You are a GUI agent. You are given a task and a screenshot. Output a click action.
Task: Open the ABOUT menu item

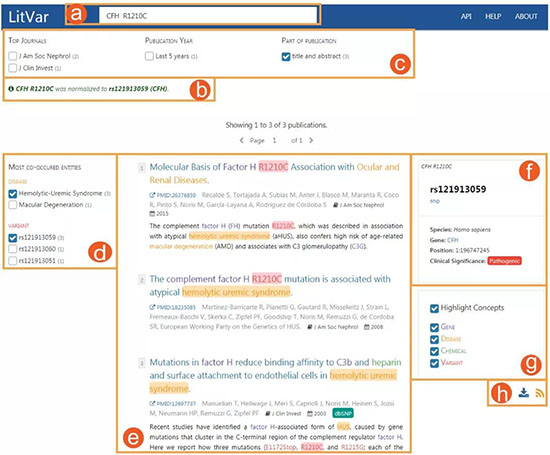[526, 16]
